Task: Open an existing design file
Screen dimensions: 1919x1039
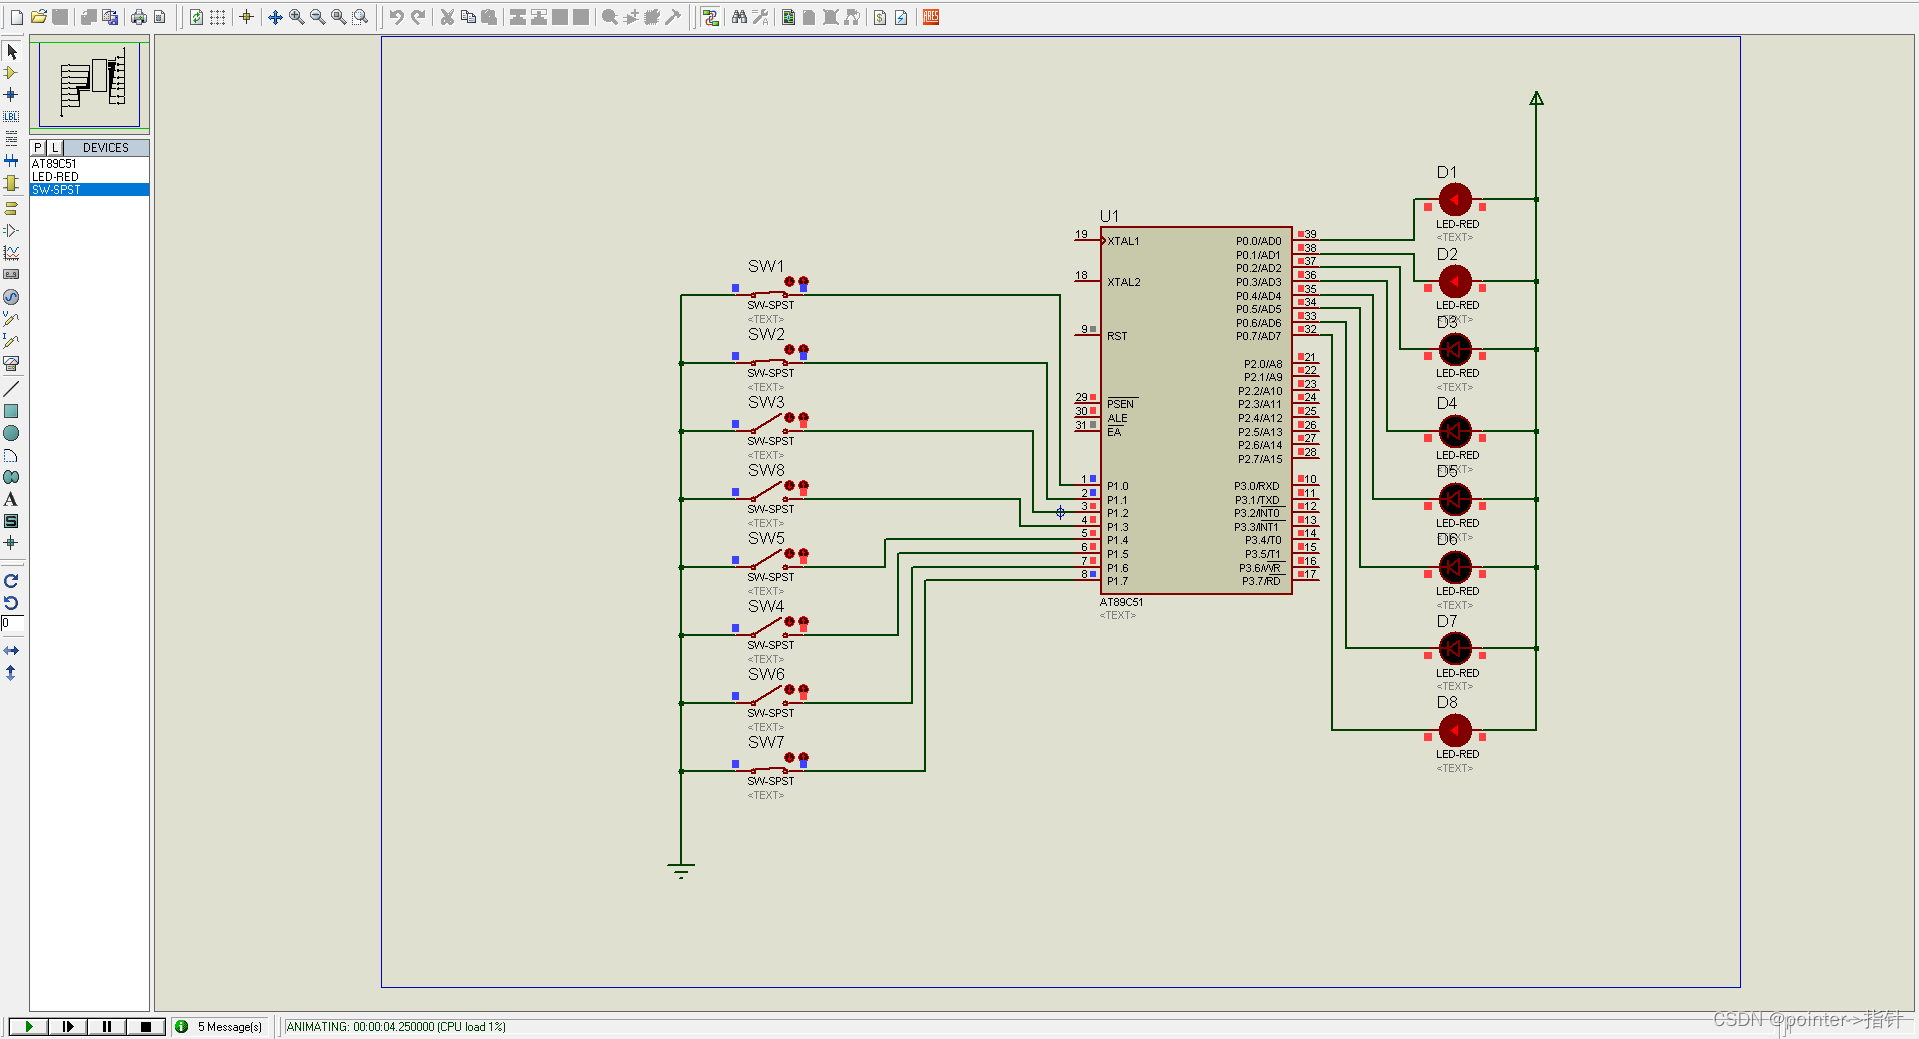Action: click(39, 17)
